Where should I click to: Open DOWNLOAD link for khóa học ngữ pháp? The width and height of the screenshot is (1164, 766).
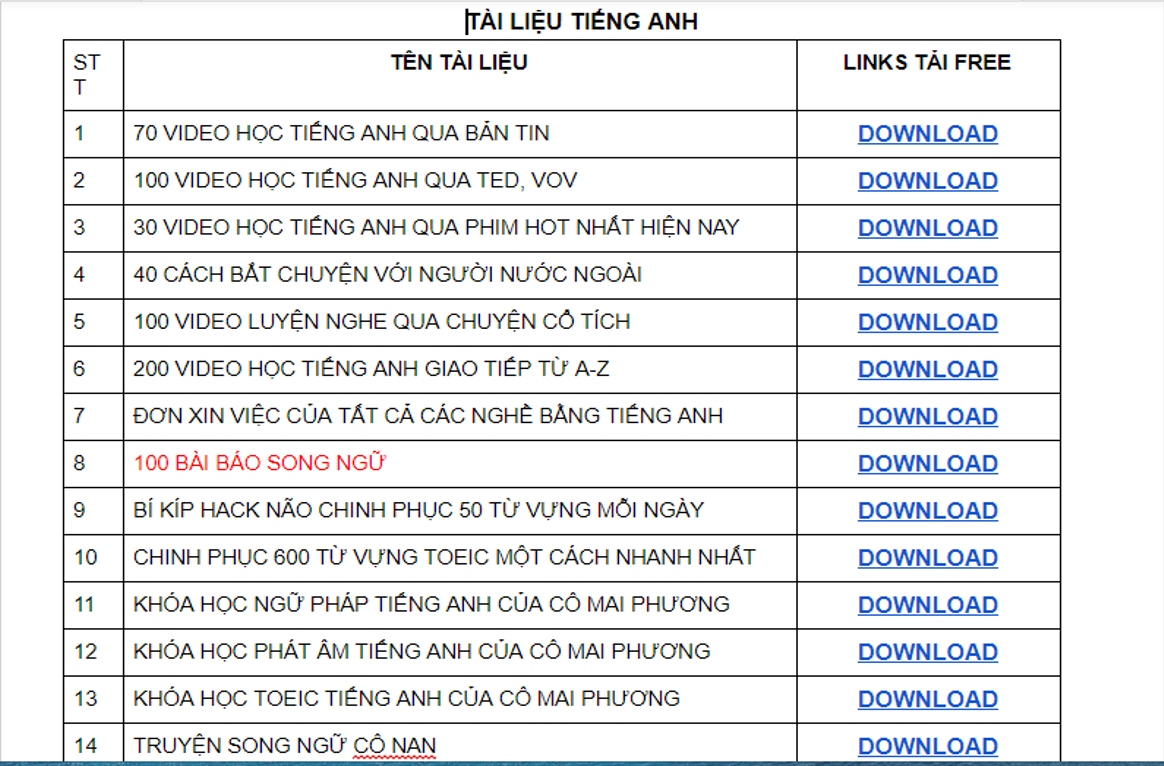pos(927,605)
